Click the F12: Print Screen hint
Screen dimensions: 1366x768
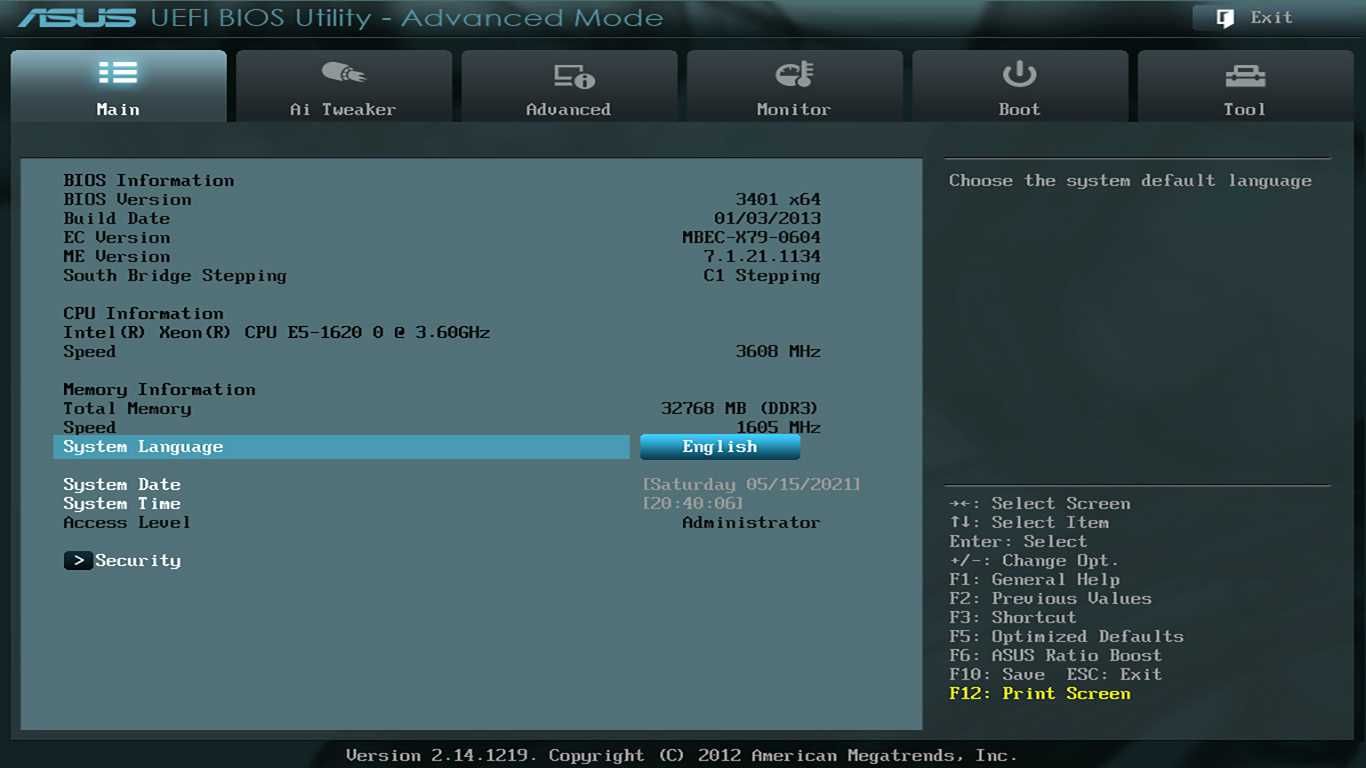1040,694
